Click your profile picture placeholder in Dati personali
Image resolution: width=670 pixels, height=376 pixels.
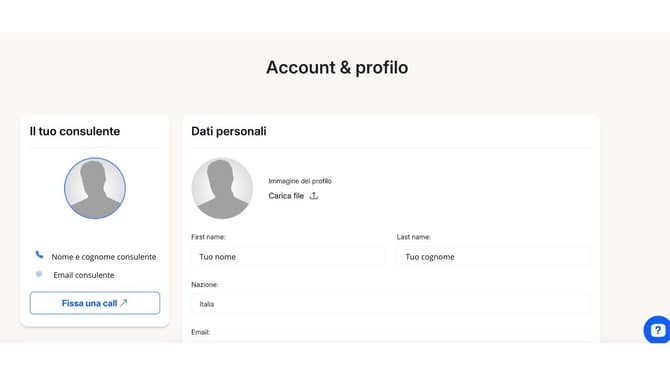click(222, 188)
